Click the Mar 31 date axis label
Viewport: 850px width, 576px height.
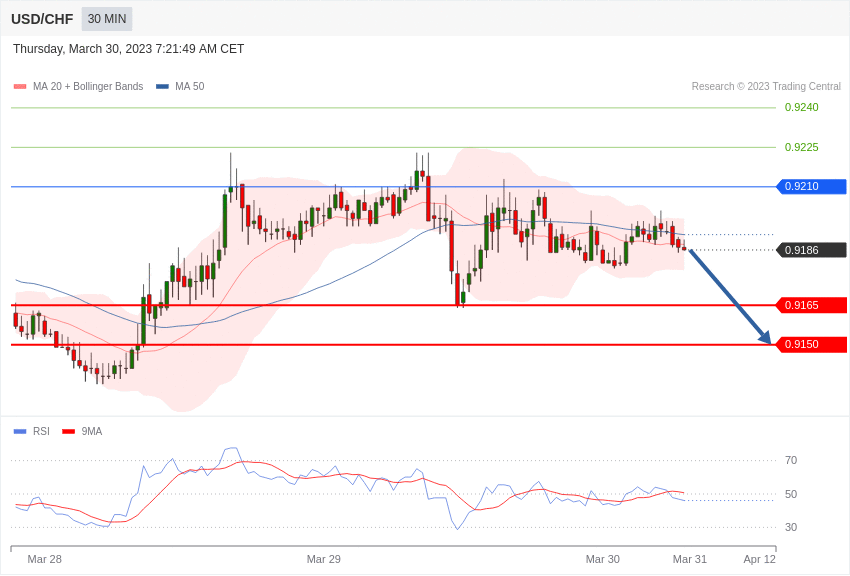pos(690,559)
